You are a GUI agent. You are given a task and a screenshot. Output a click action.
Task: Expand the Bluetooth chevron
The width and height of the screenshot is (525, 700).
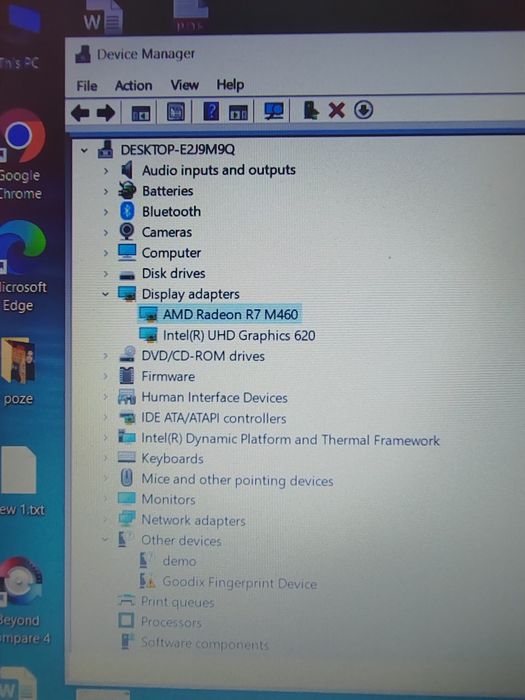tap(106, 212)
